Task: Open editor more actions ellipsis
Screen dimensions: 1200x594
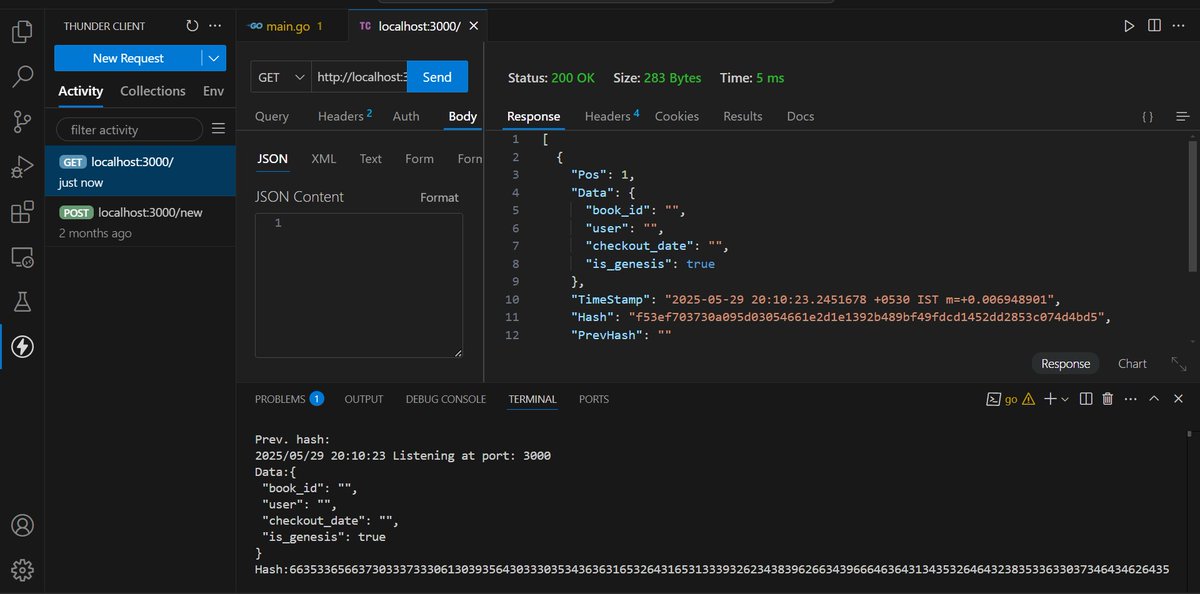Action: pyautogui.click(x=1179, y=25)
